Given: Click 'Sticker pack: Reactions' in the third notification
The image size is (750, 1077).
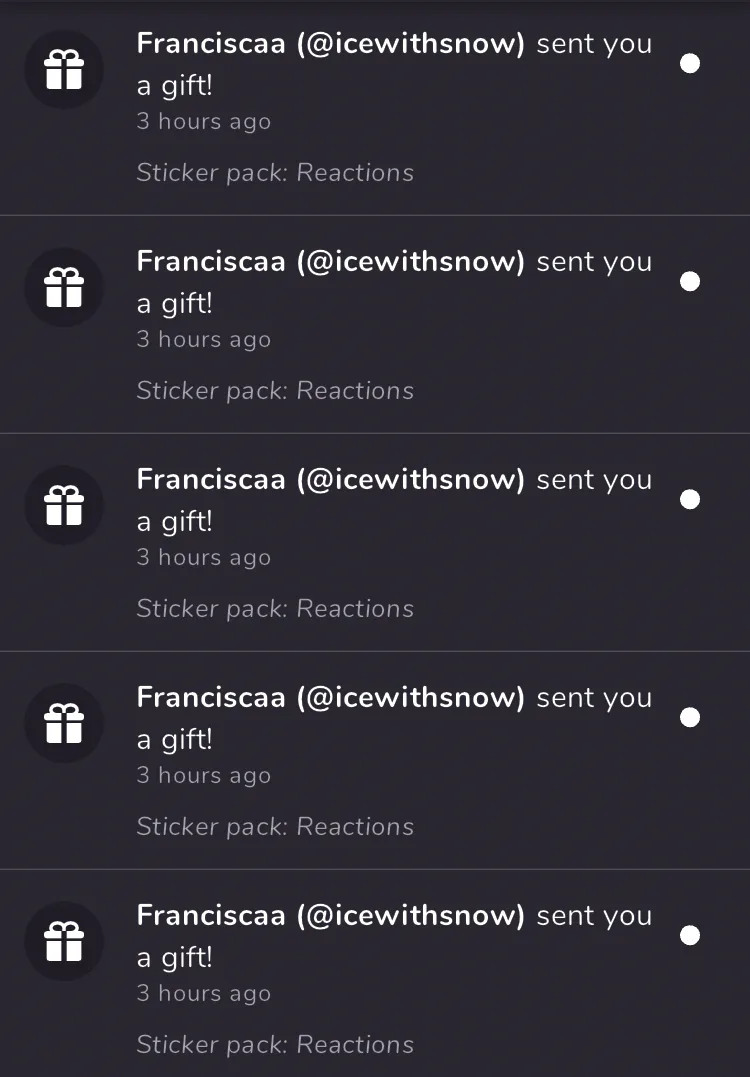Looking at the screenshot, I should [x=275, y=609].
